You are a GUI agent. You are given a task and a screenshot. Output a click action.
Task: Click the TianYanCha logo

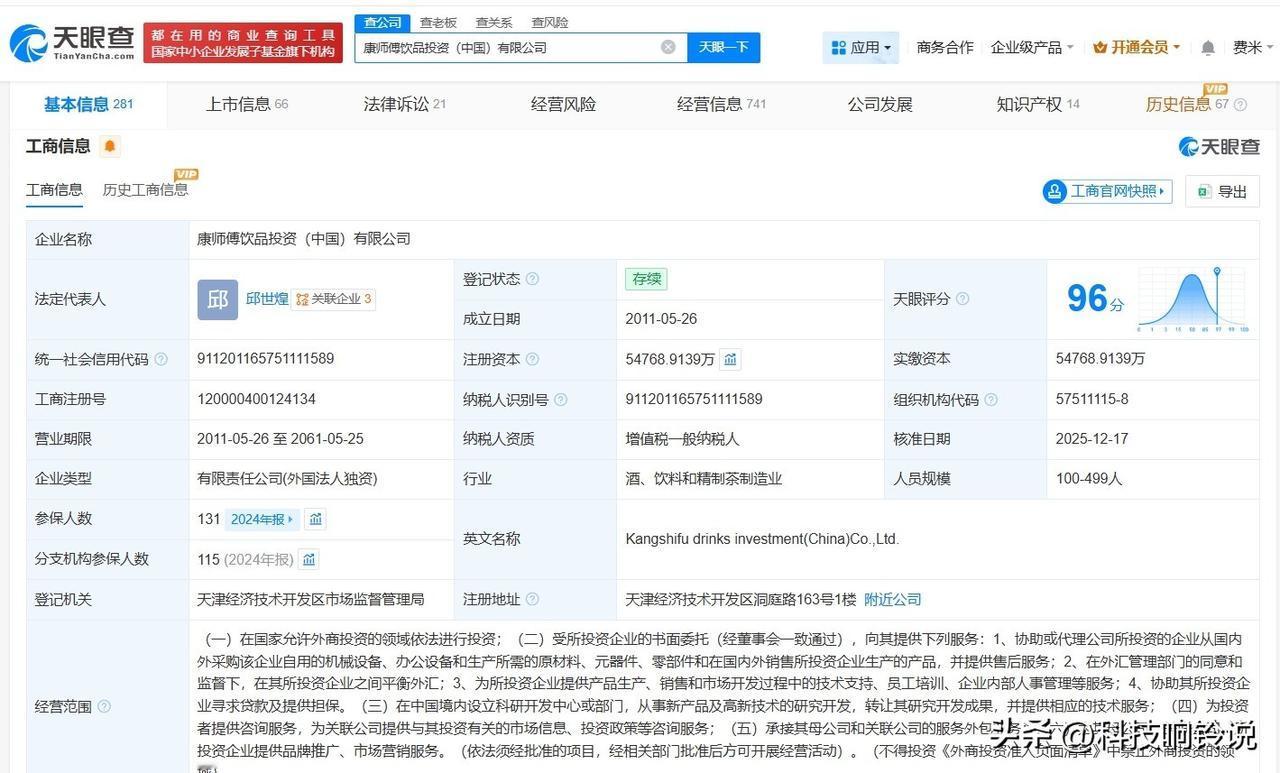tap(71, 43)
